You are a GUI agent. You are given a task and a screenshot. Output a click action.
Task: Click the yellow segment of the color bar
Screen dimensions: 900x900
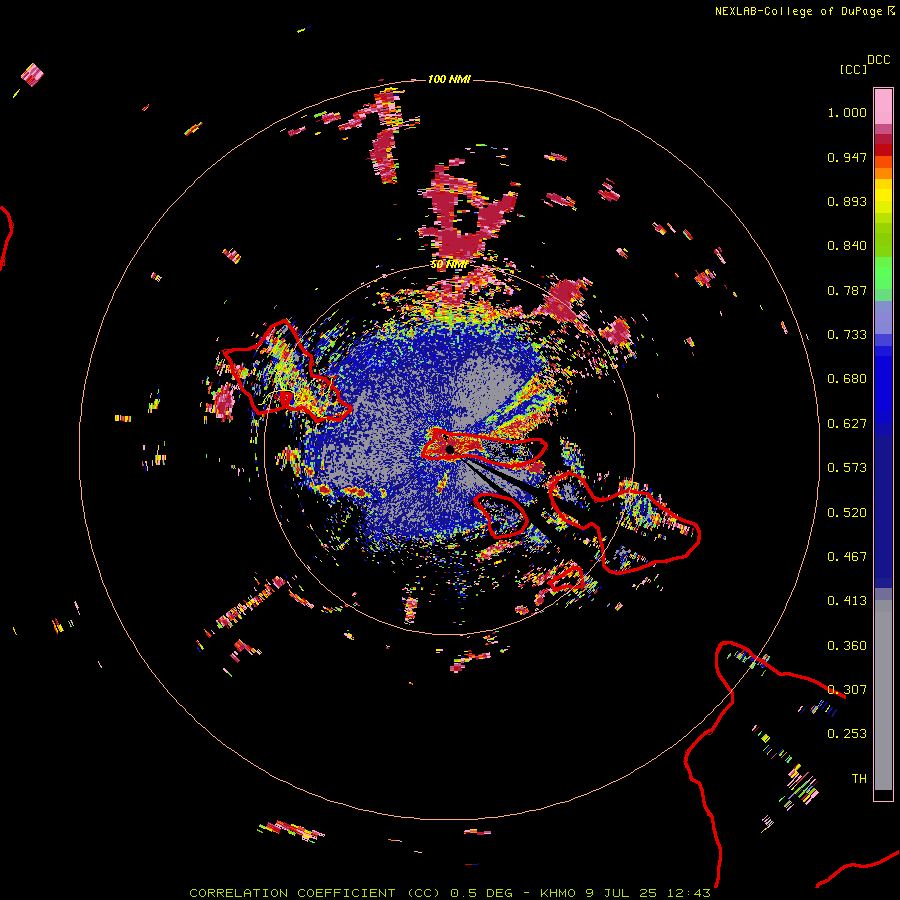coord(883,196)
